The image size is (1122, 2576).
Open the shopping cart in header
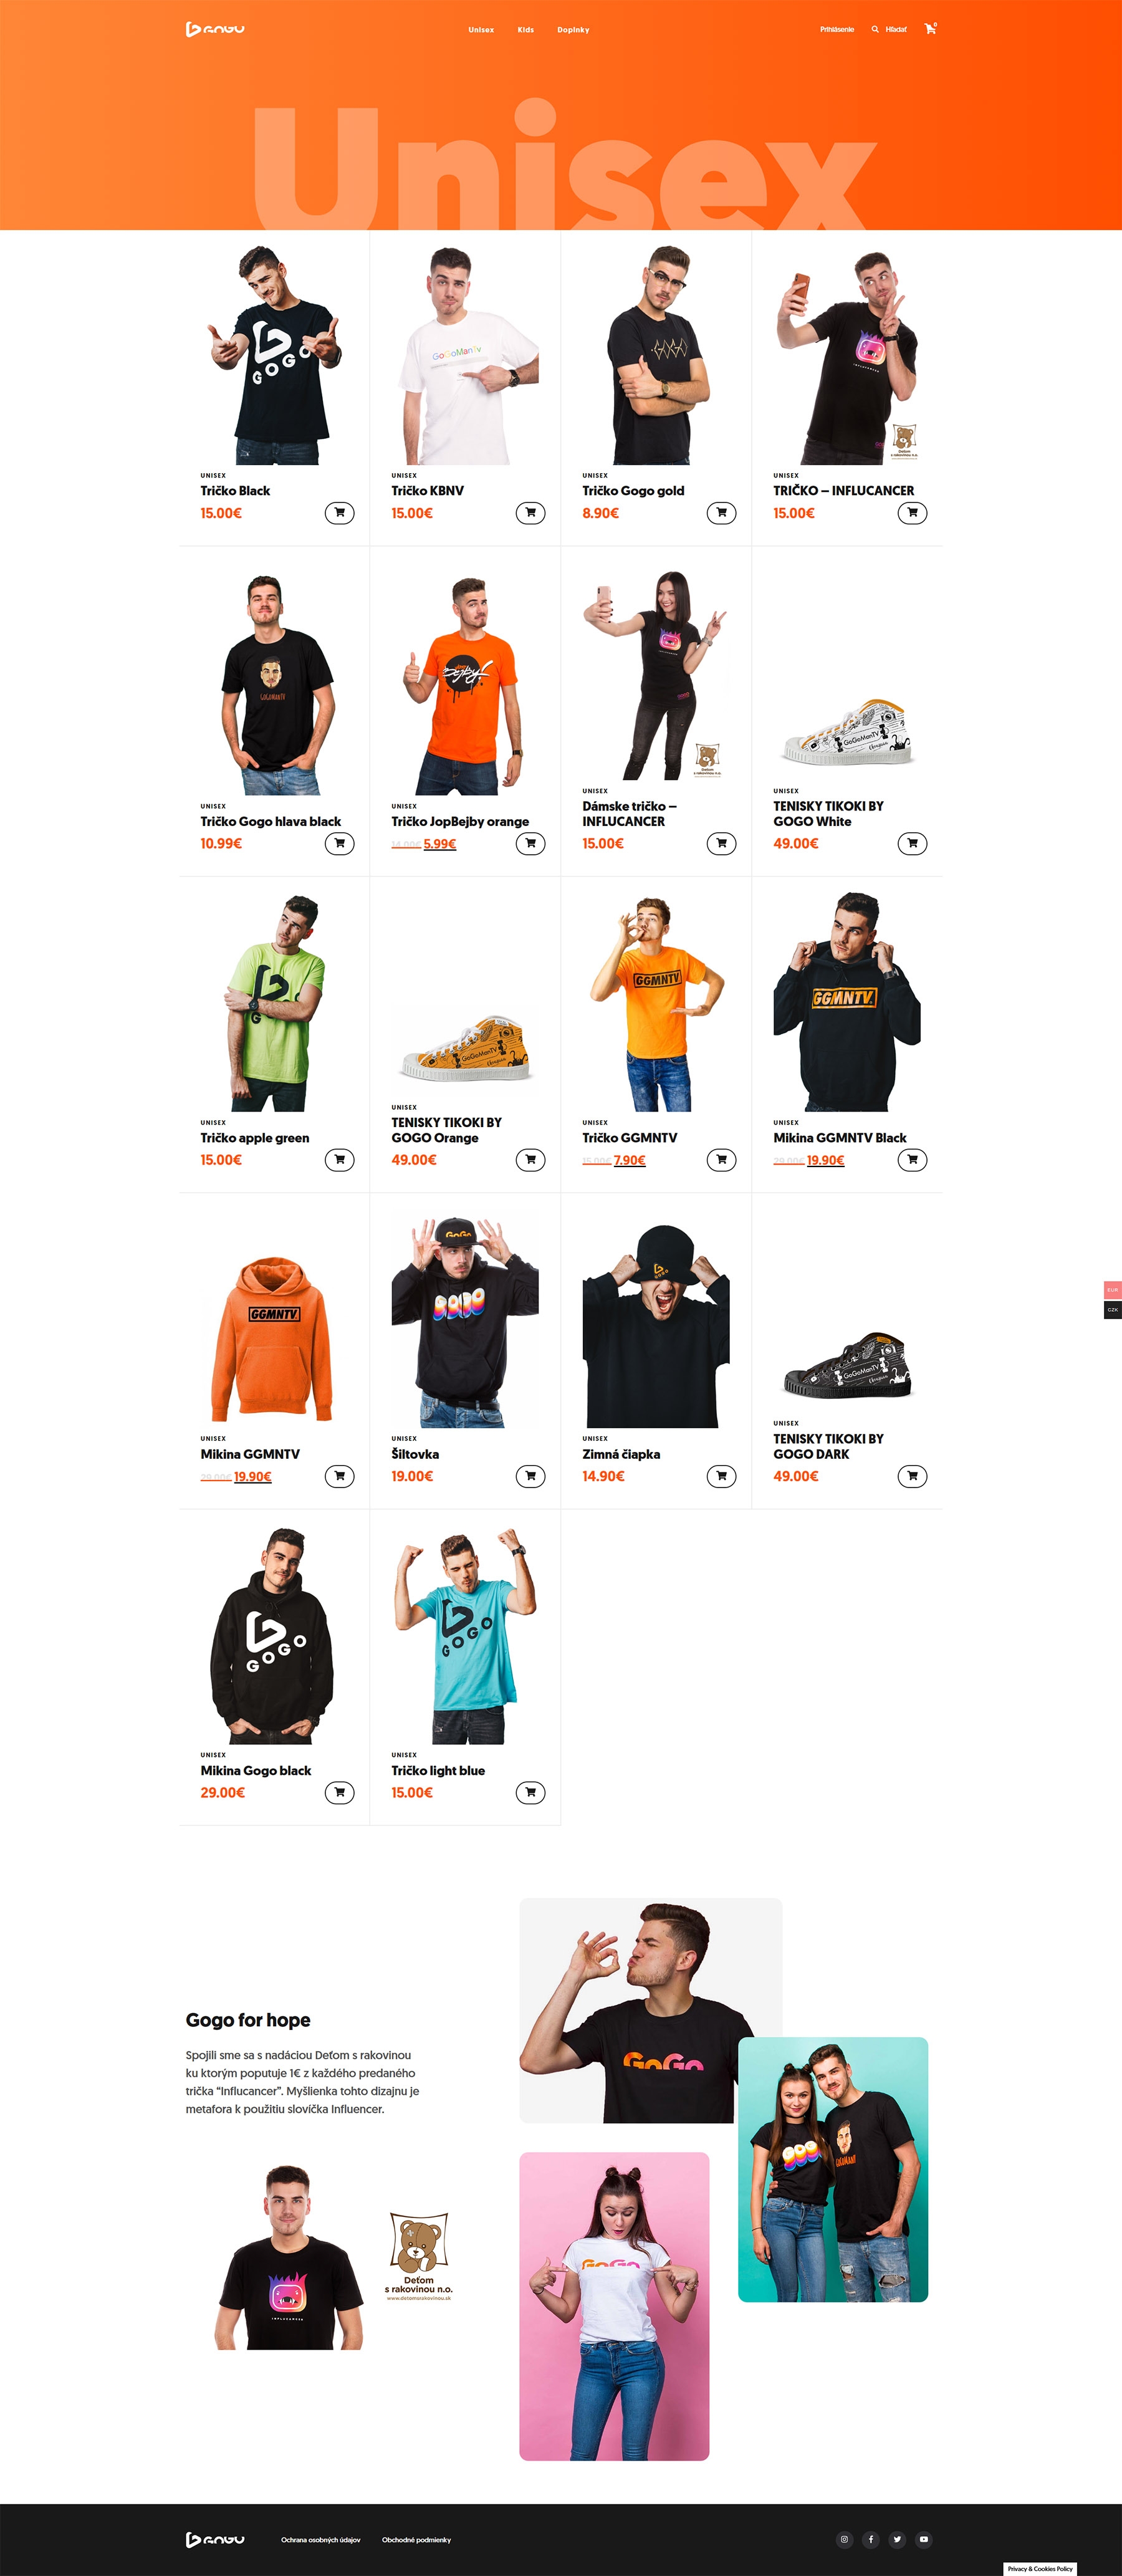tap(930, 29)
